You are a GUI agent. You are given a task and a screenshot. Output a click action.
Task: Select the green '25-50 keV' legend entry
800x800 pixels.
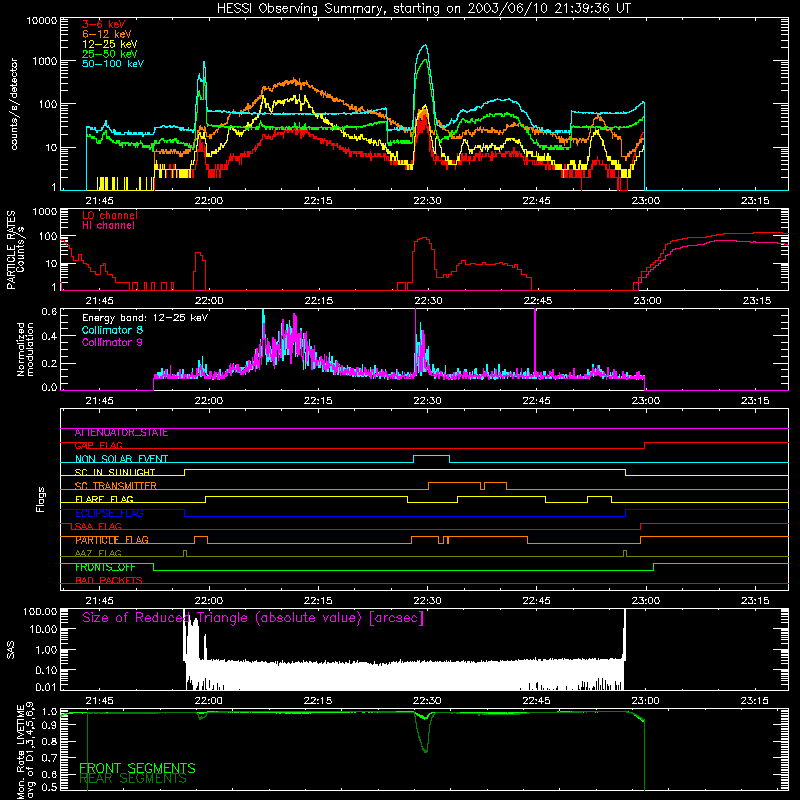tap(110, 54)
